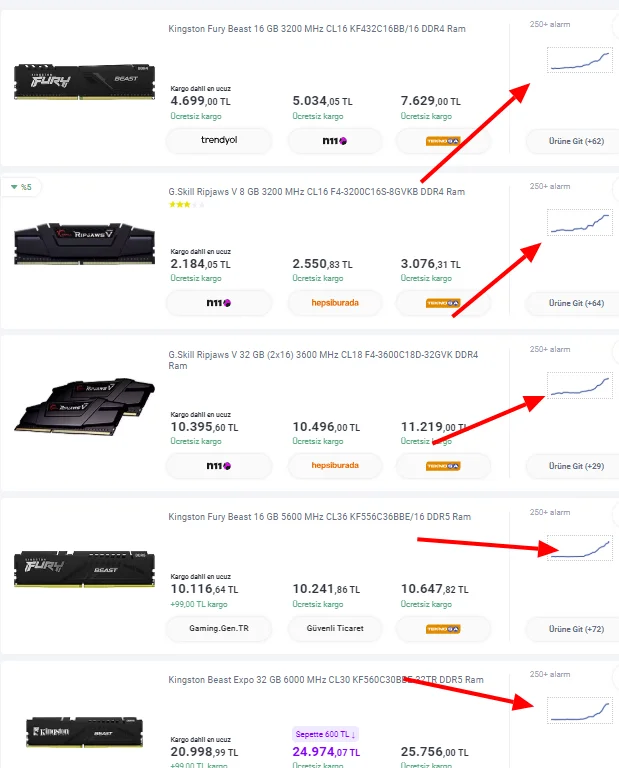Open price history graph of Kingston Fury 3200
The height and width of the screenshot is (768, 619).
[579, 60]
